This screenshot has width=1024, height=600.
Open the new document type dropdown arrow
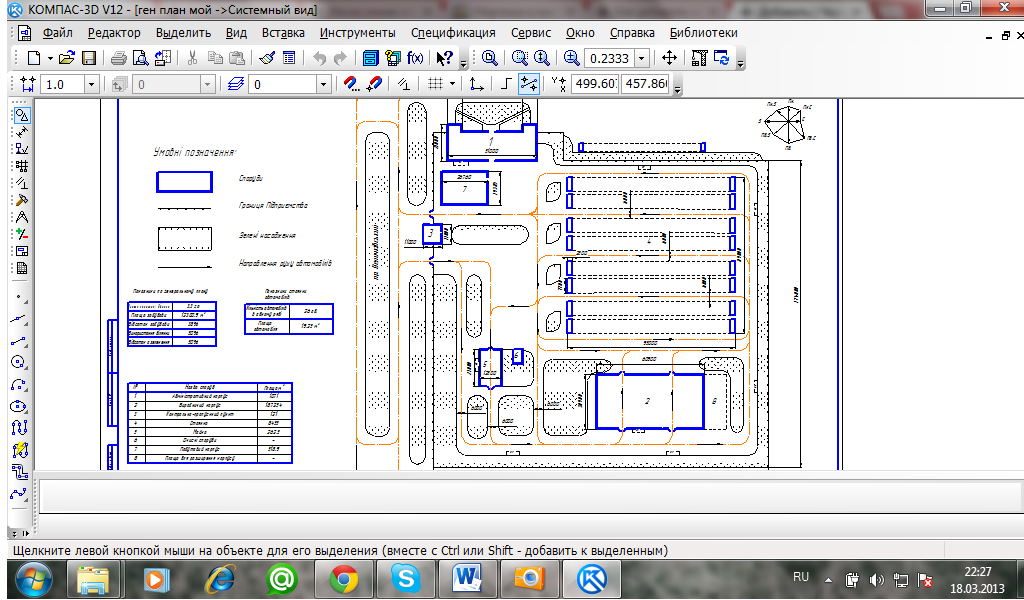pyautogui.click(x=50, y=58)
